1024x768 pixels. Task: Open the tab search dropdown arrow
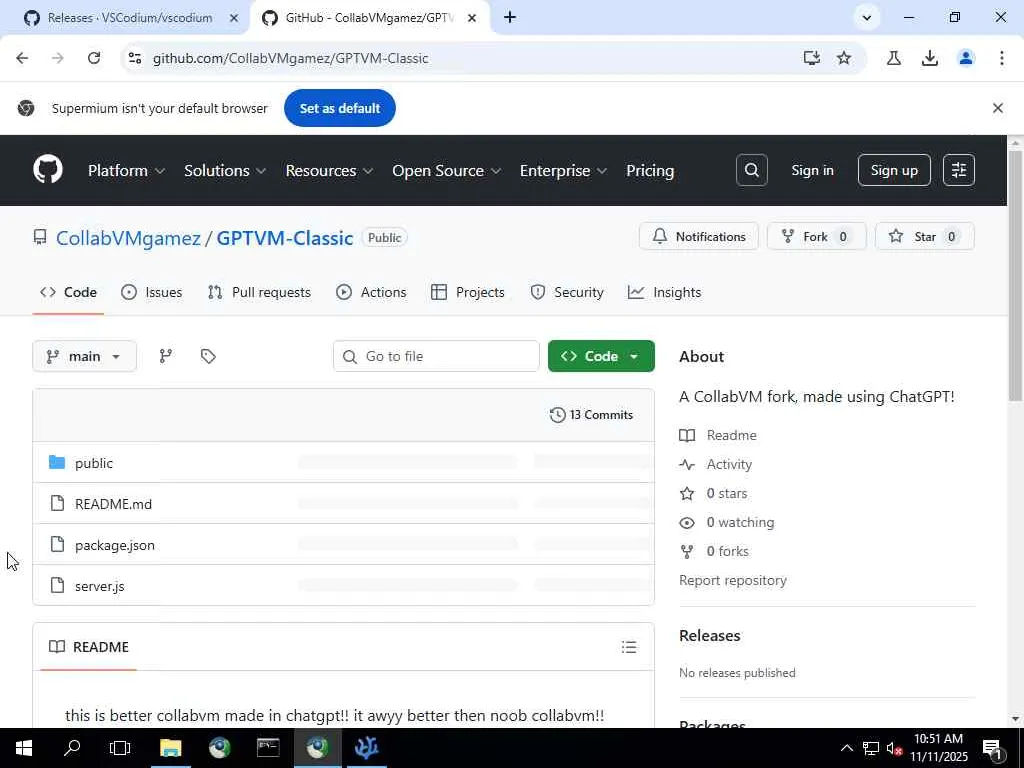click(x=867, y=18)
